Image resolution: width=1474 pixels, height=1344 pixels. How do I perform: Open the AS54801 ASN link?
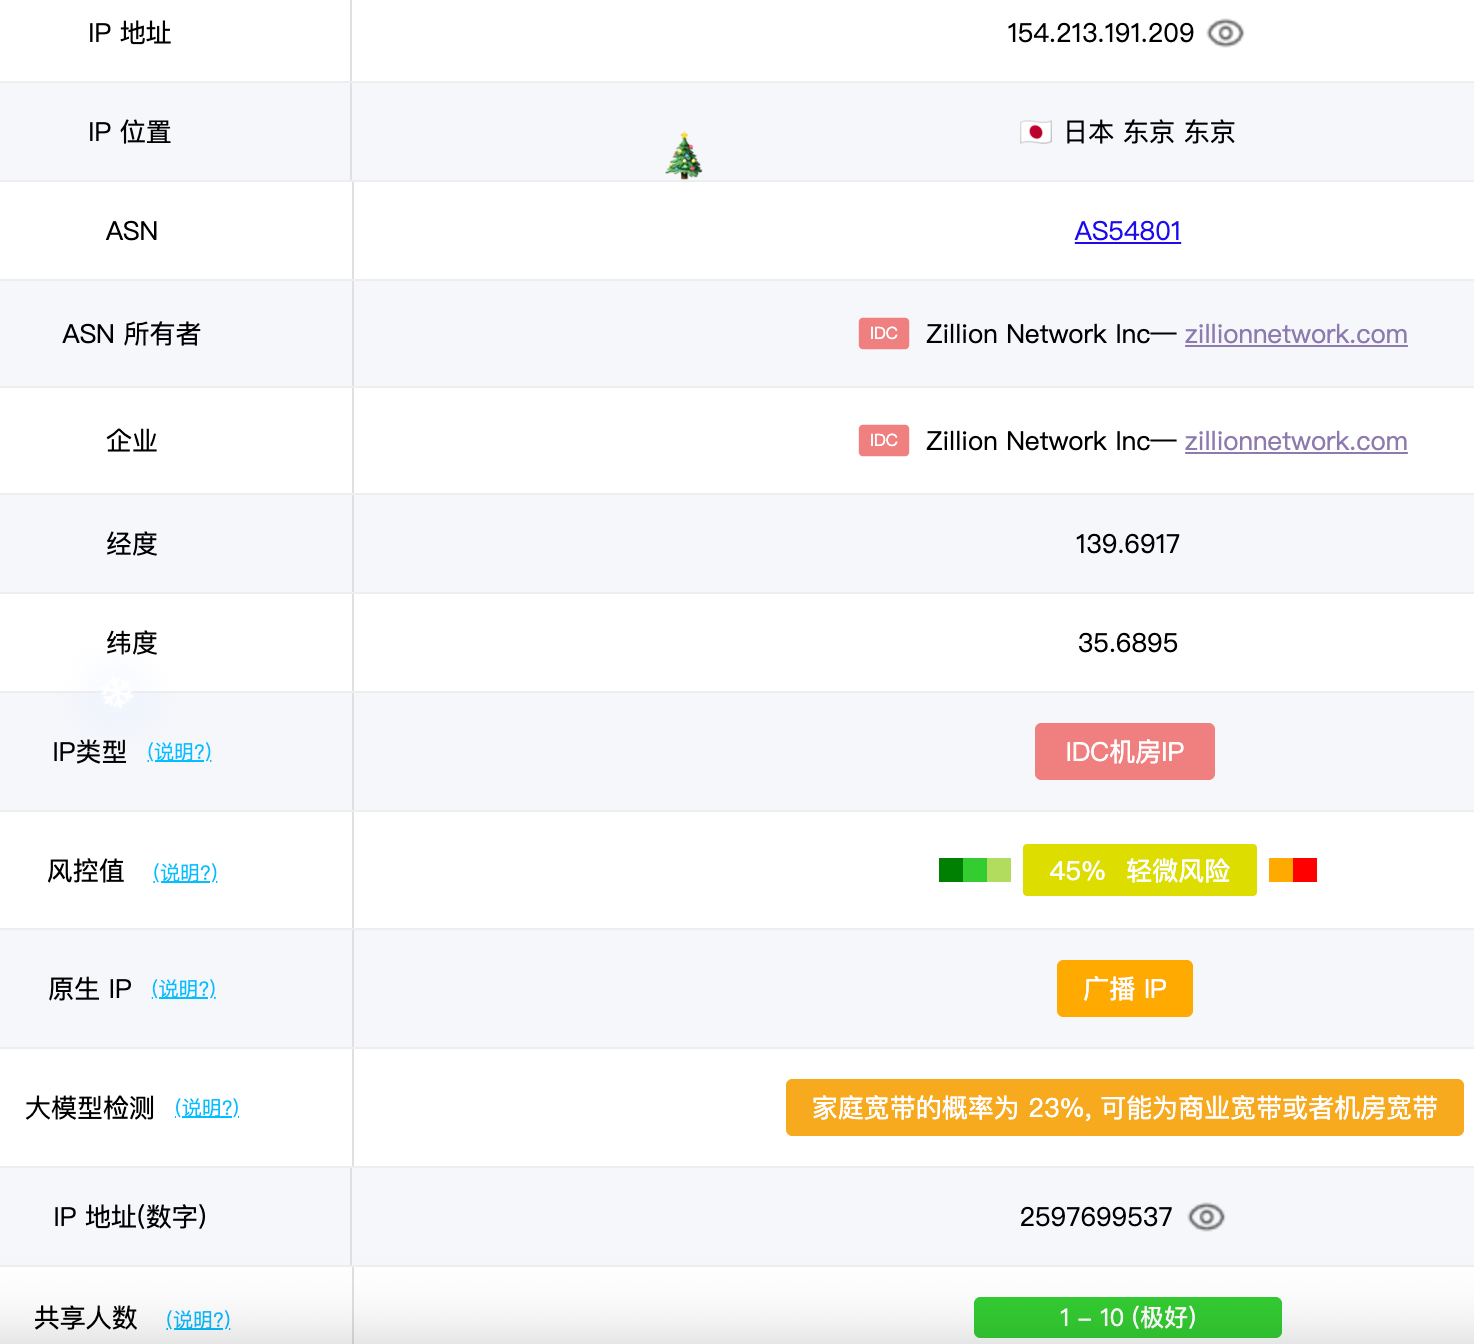coord(1127,231)
